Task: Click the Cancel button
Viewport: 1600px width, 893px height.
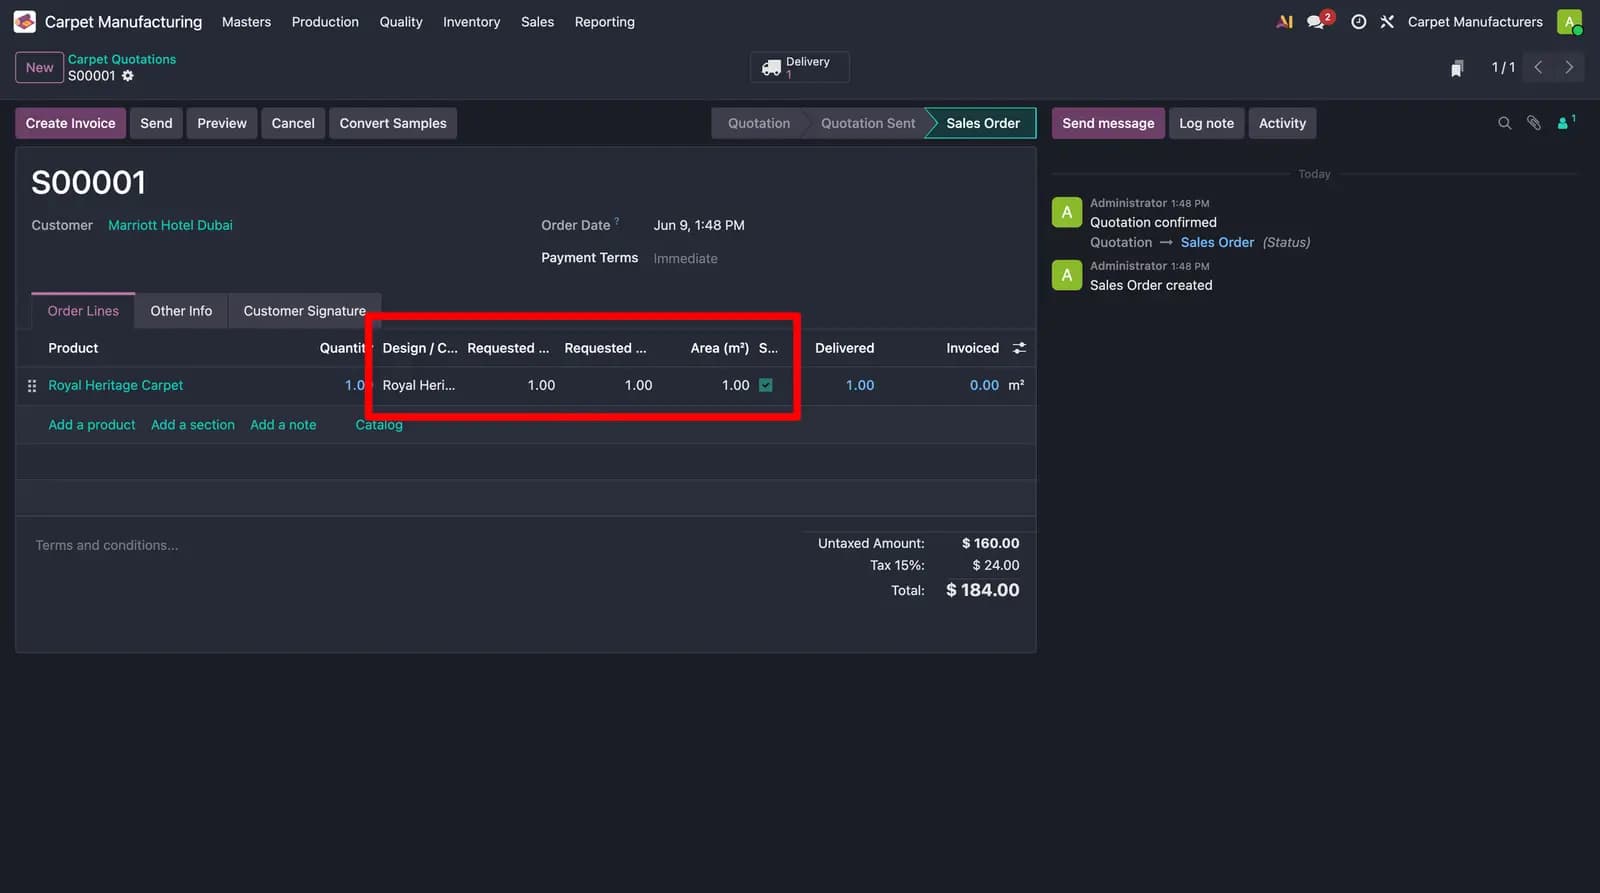Action: pos(293,123)
